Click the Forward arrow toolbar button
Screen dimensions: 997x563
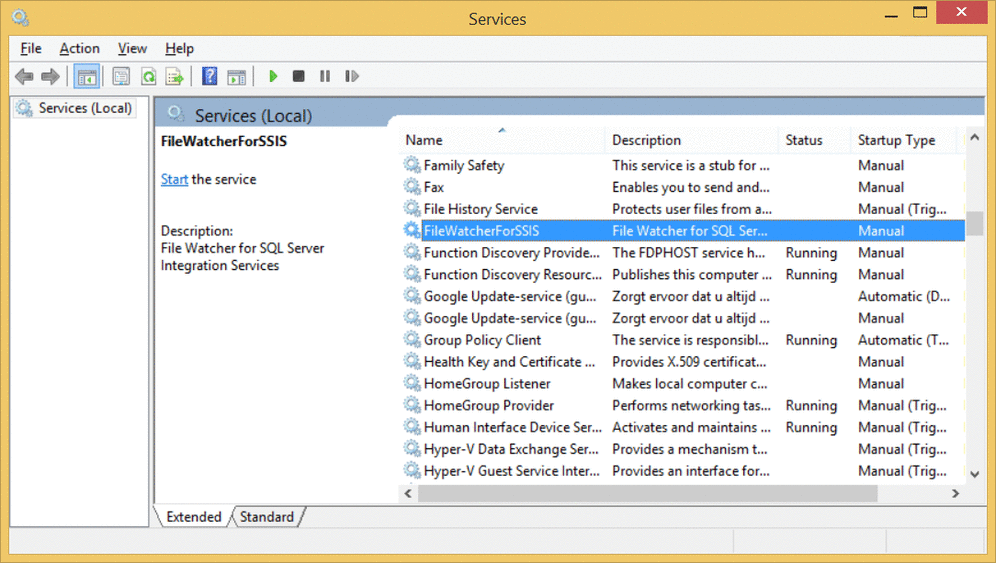point(50,77)
